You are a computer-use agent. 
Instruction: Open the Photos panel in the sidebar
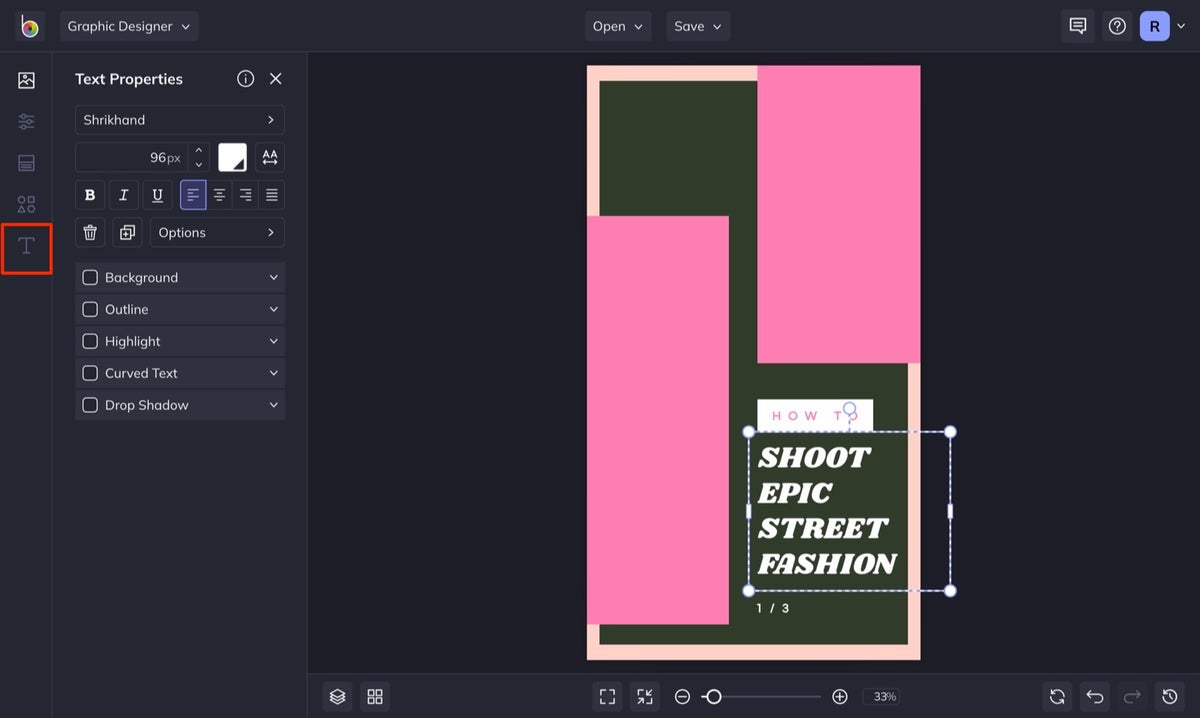click(26, 79)
